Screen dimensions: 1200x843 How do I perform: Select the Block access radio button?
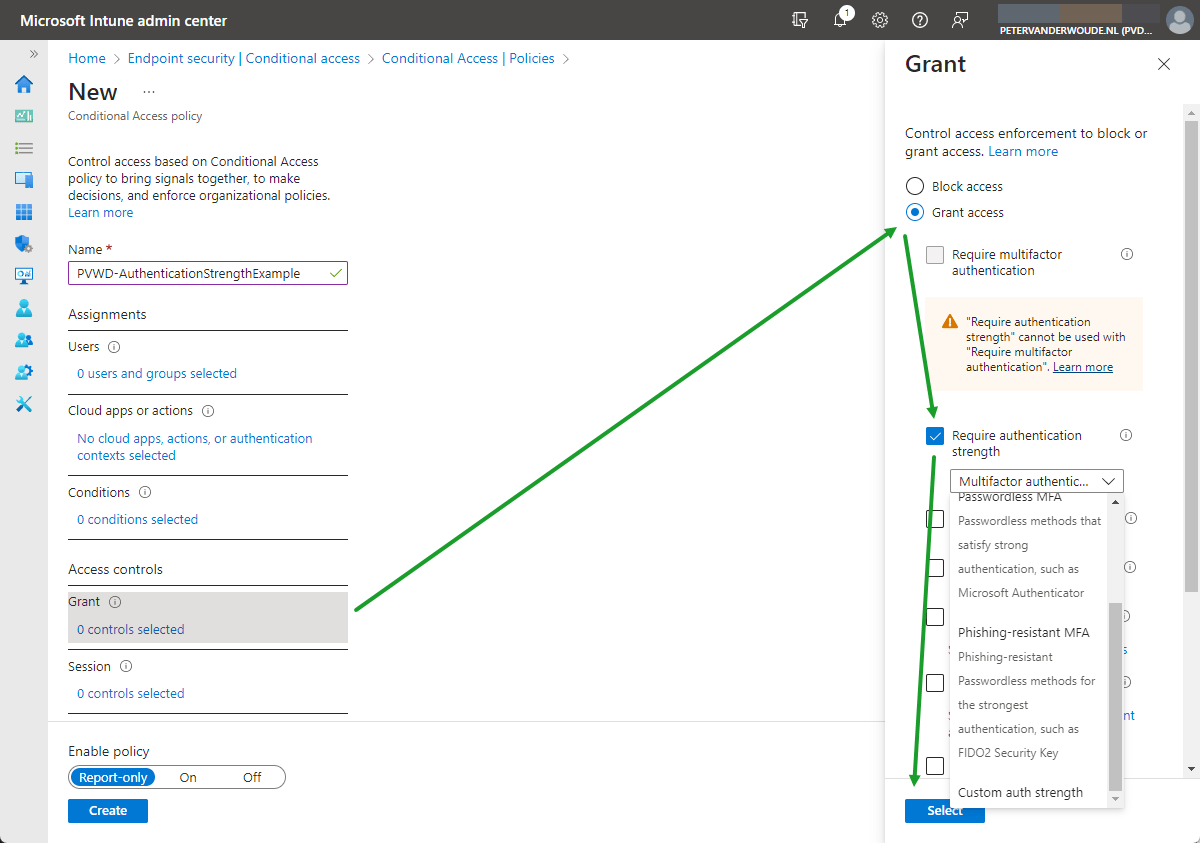click(x=915, y=186)
